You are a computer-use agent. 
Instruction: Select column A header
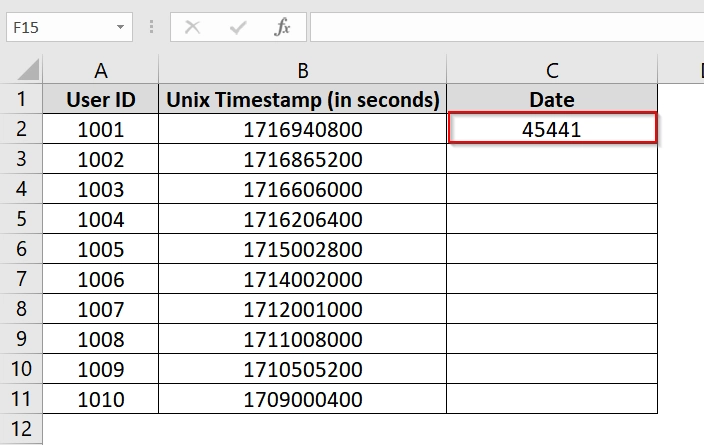point(101,70)
